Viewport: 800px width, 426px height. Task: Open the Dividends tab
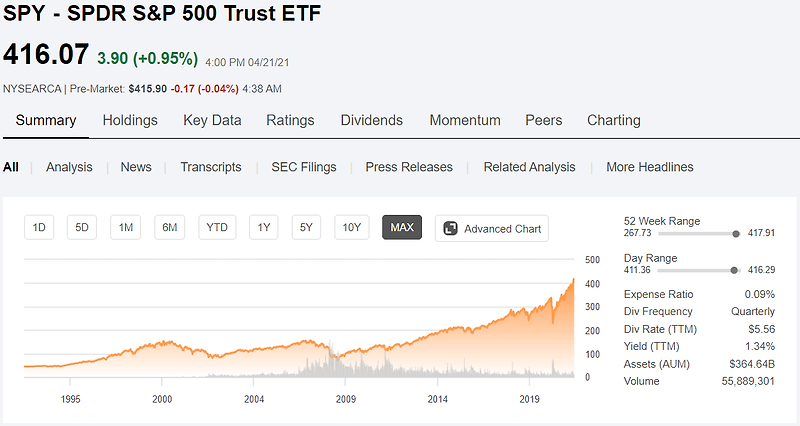(x=371, y=120)
